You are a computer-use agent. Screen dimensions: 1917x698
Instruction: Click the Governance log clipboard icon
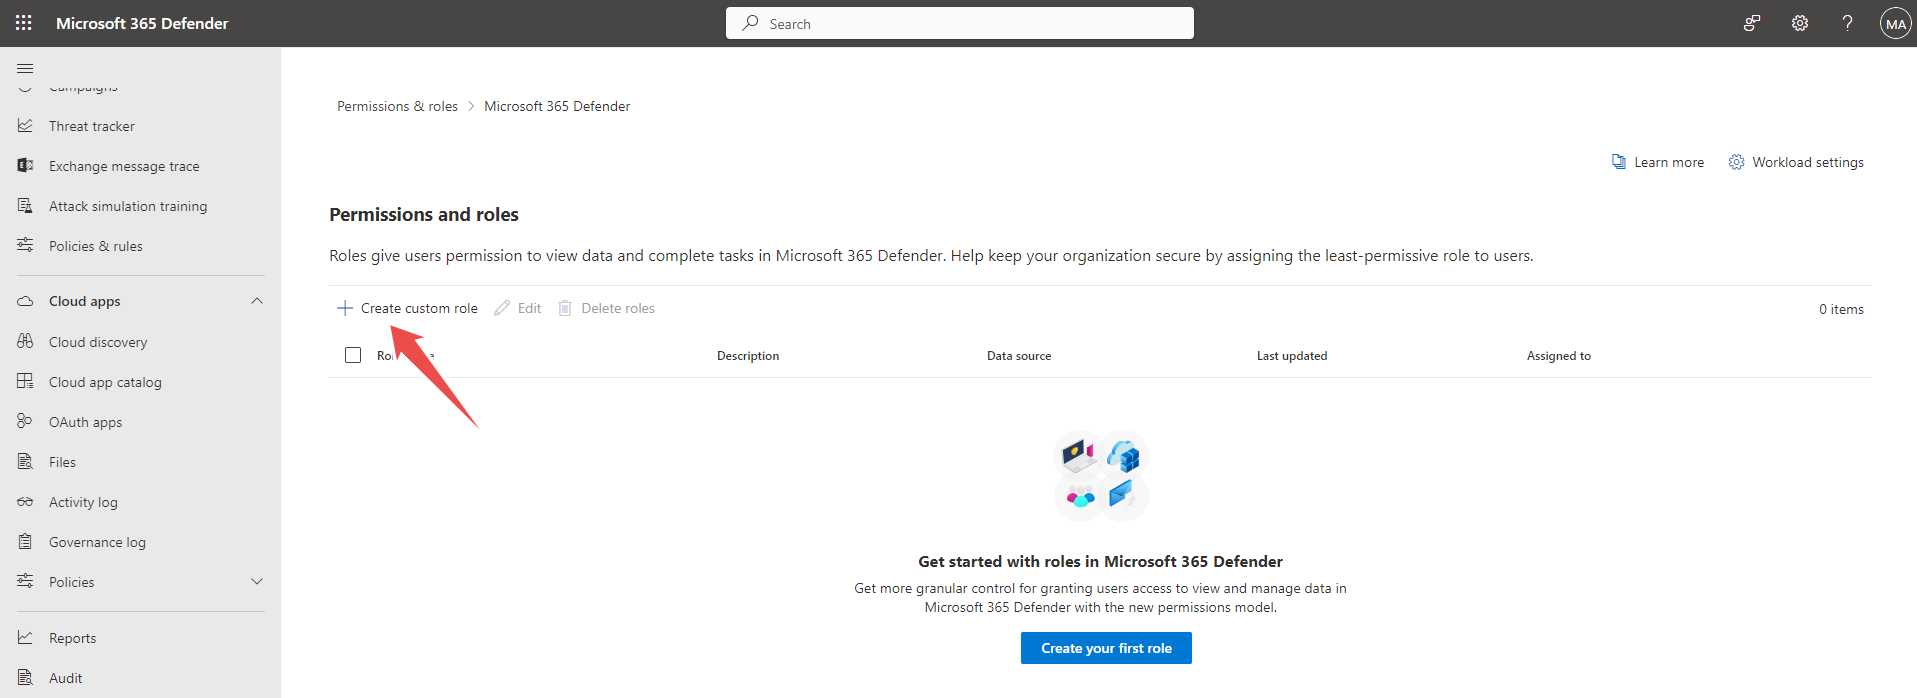click(25, 541)
